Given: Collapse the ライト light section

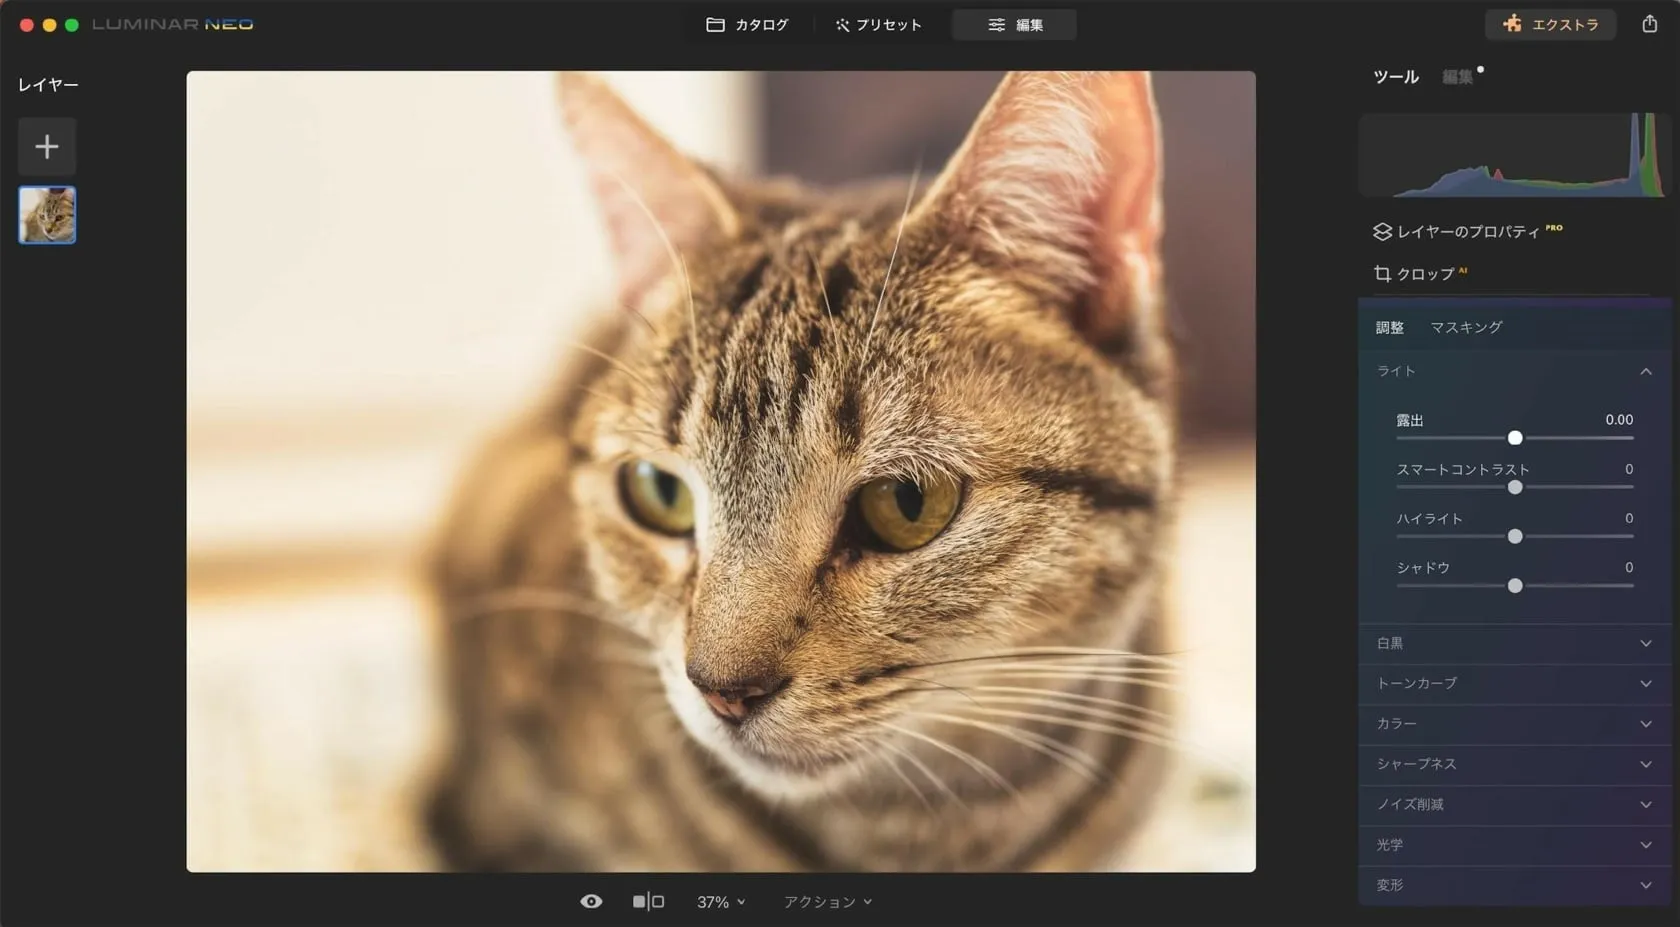Looking at the screenshot, I should coord(1645,371).
